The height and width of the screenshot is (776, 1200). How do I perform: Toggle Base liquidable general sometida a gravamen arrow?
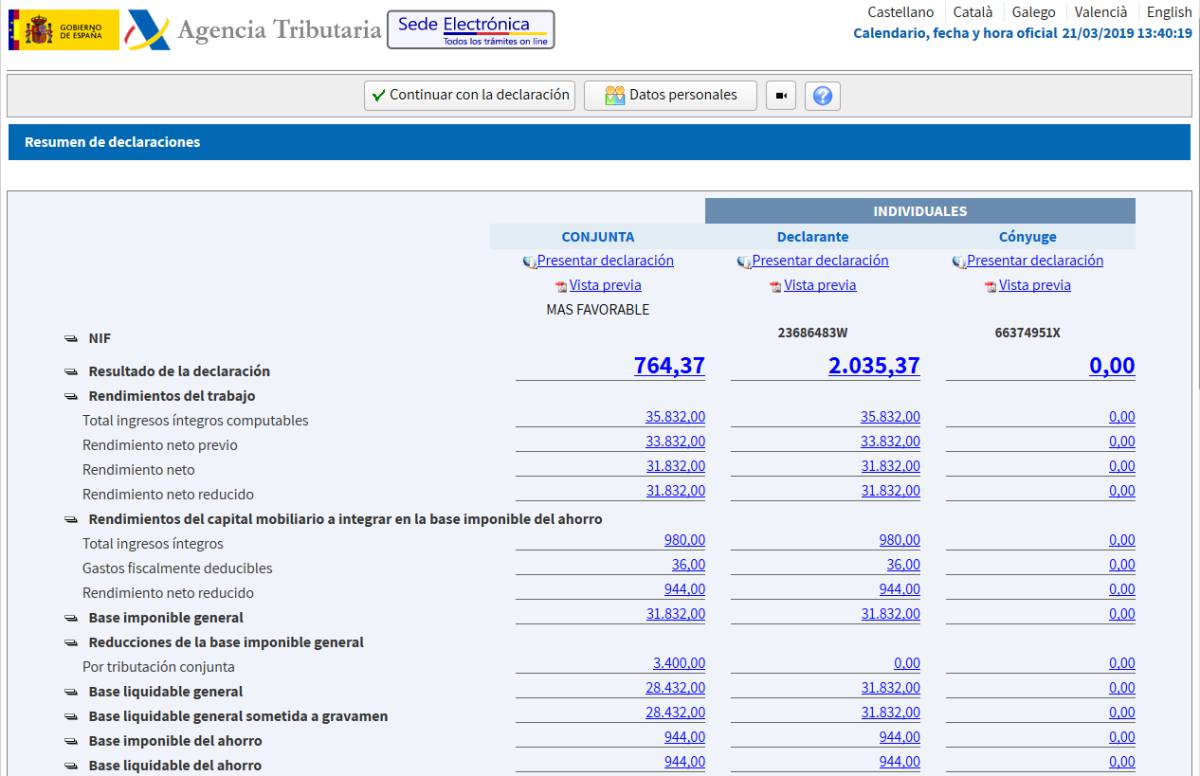[71, 717]
